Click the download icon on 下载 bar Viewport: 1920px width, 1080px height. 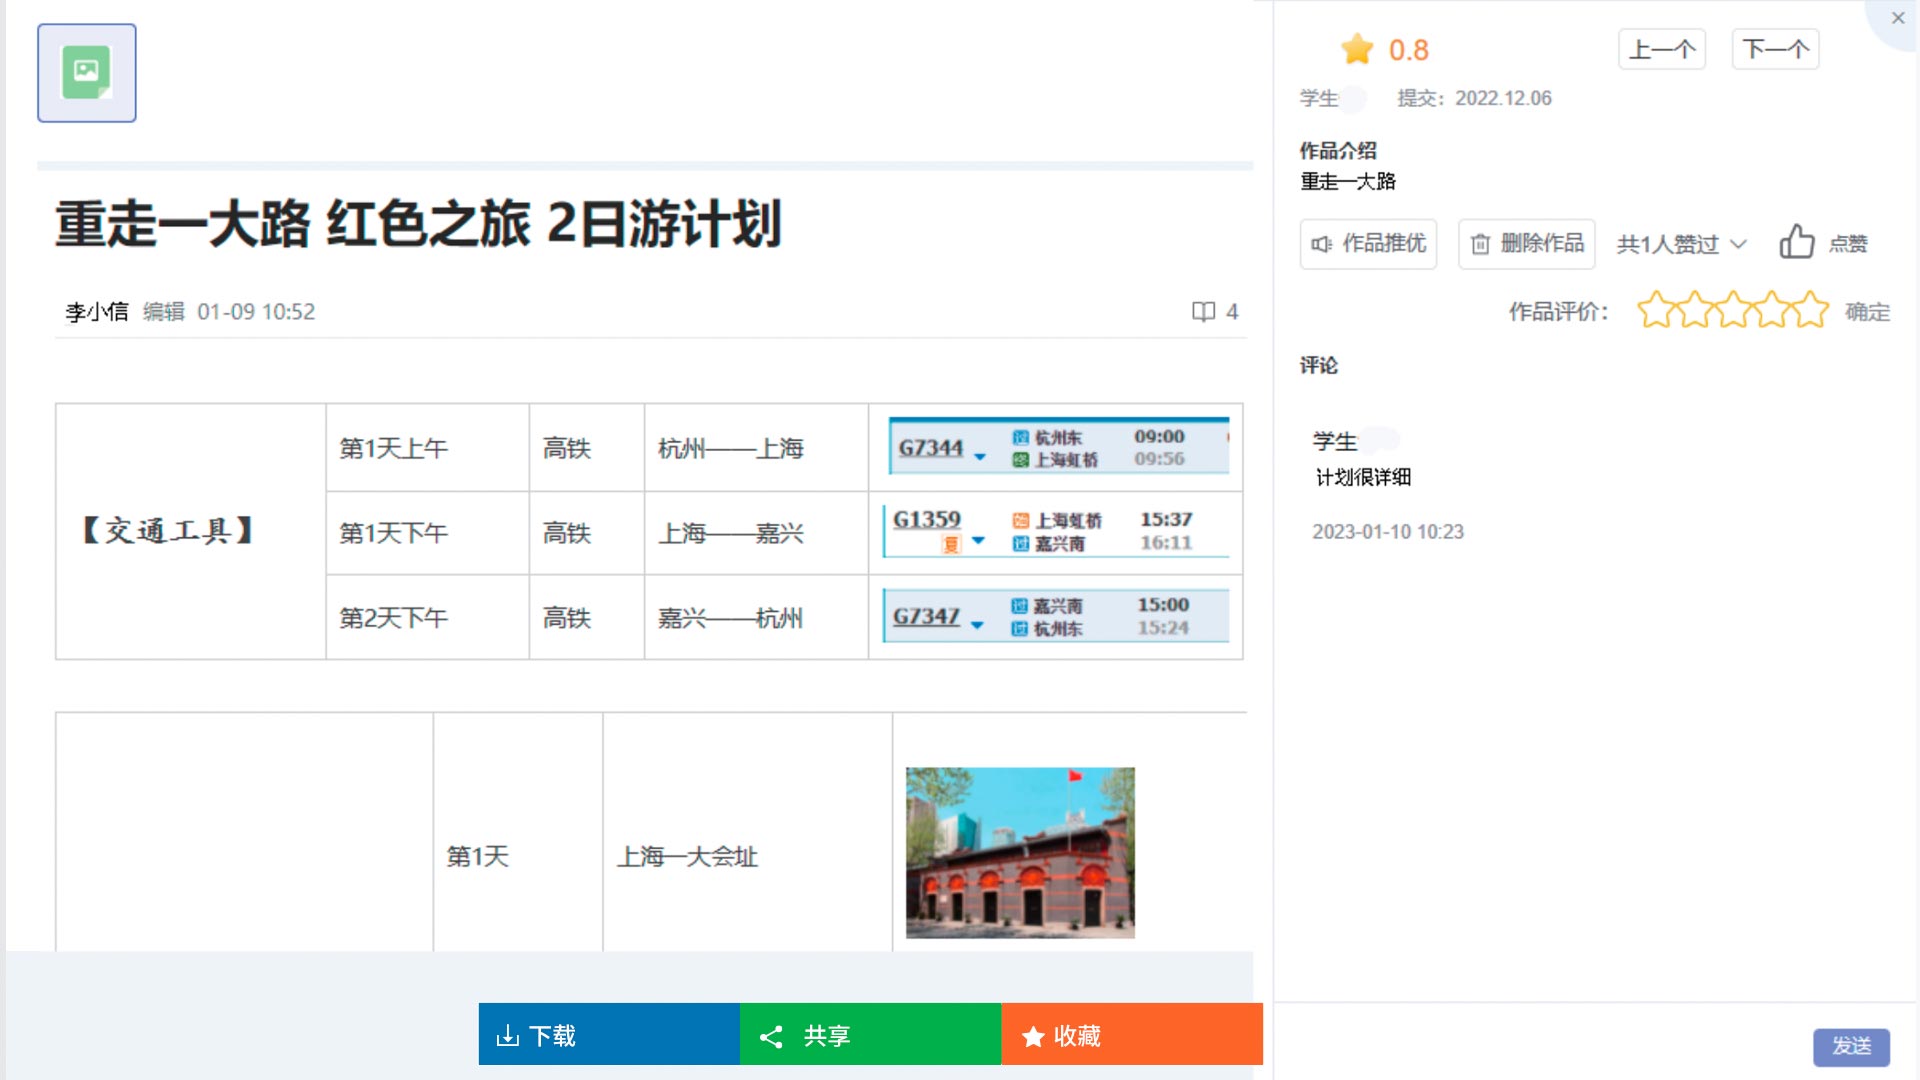point(508,1036)
